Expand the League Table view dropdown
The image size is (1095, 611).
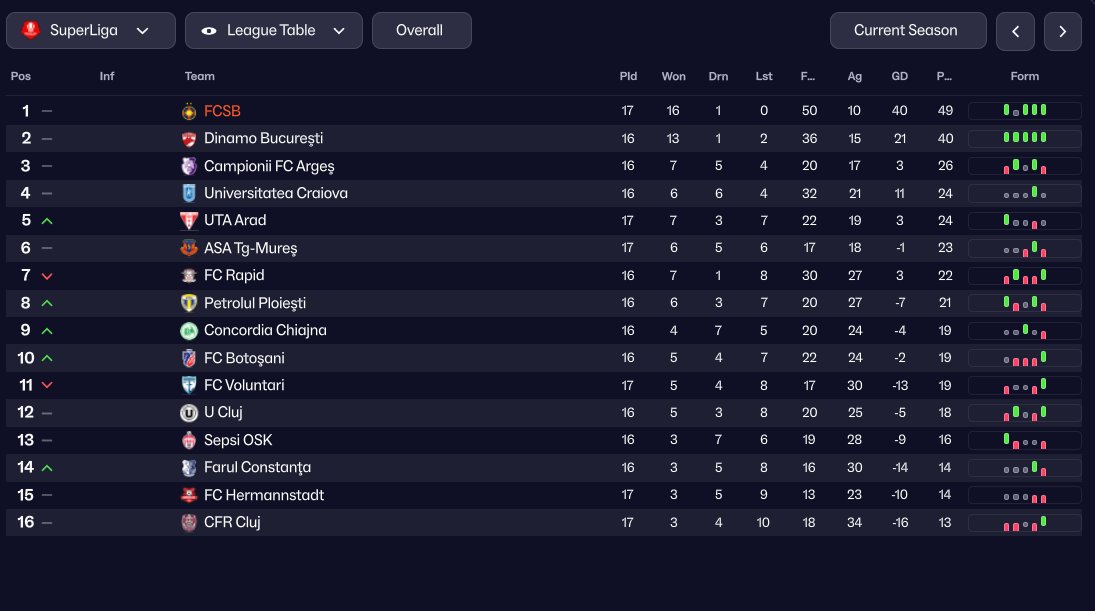pyautogui.click(x=273, y=31)
